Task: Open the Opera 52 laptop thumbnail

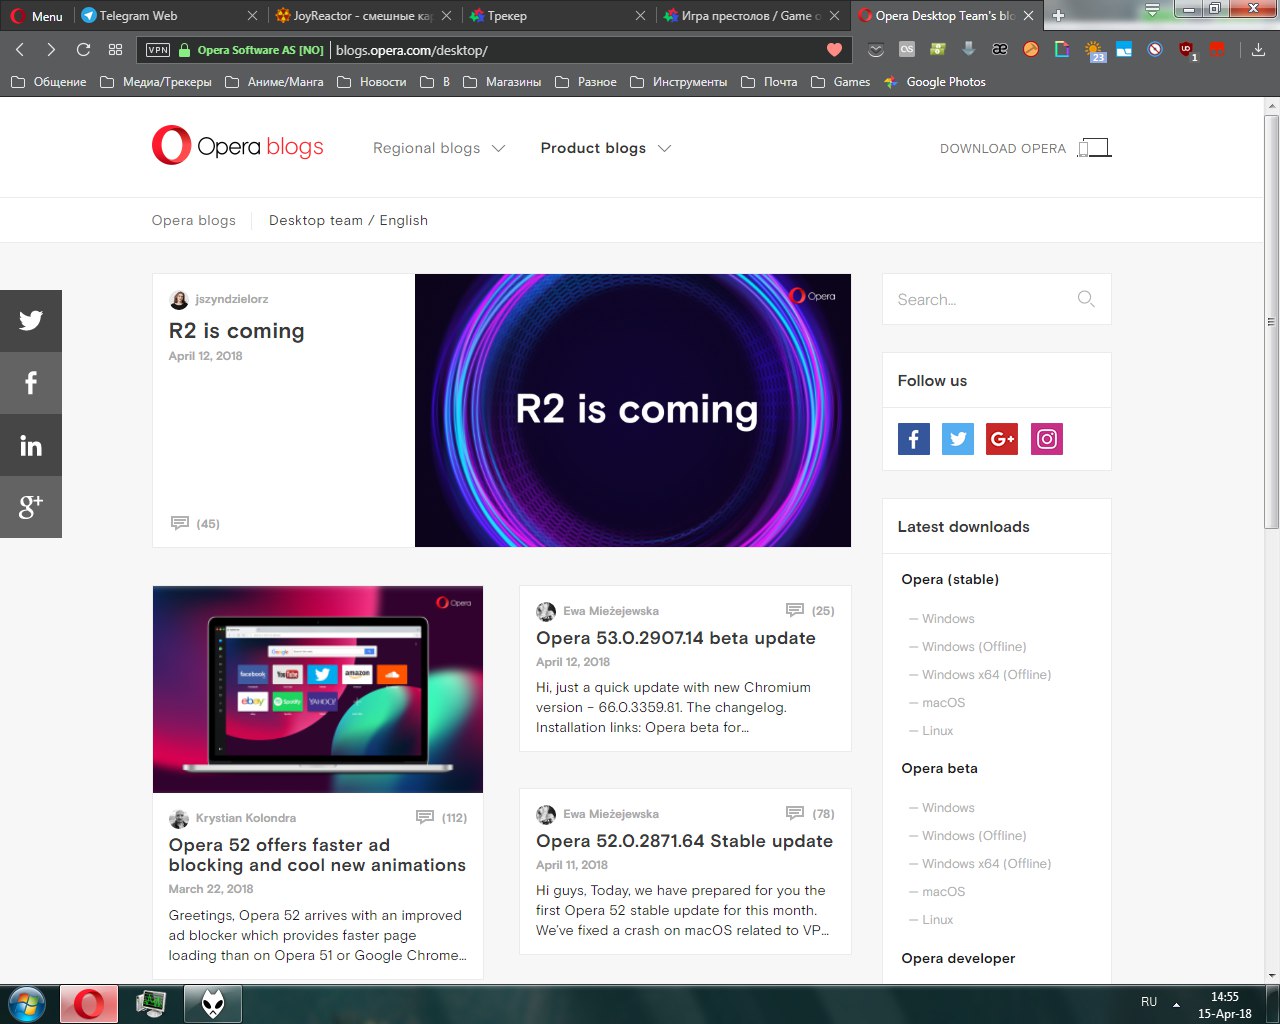Action: (318, 689)
